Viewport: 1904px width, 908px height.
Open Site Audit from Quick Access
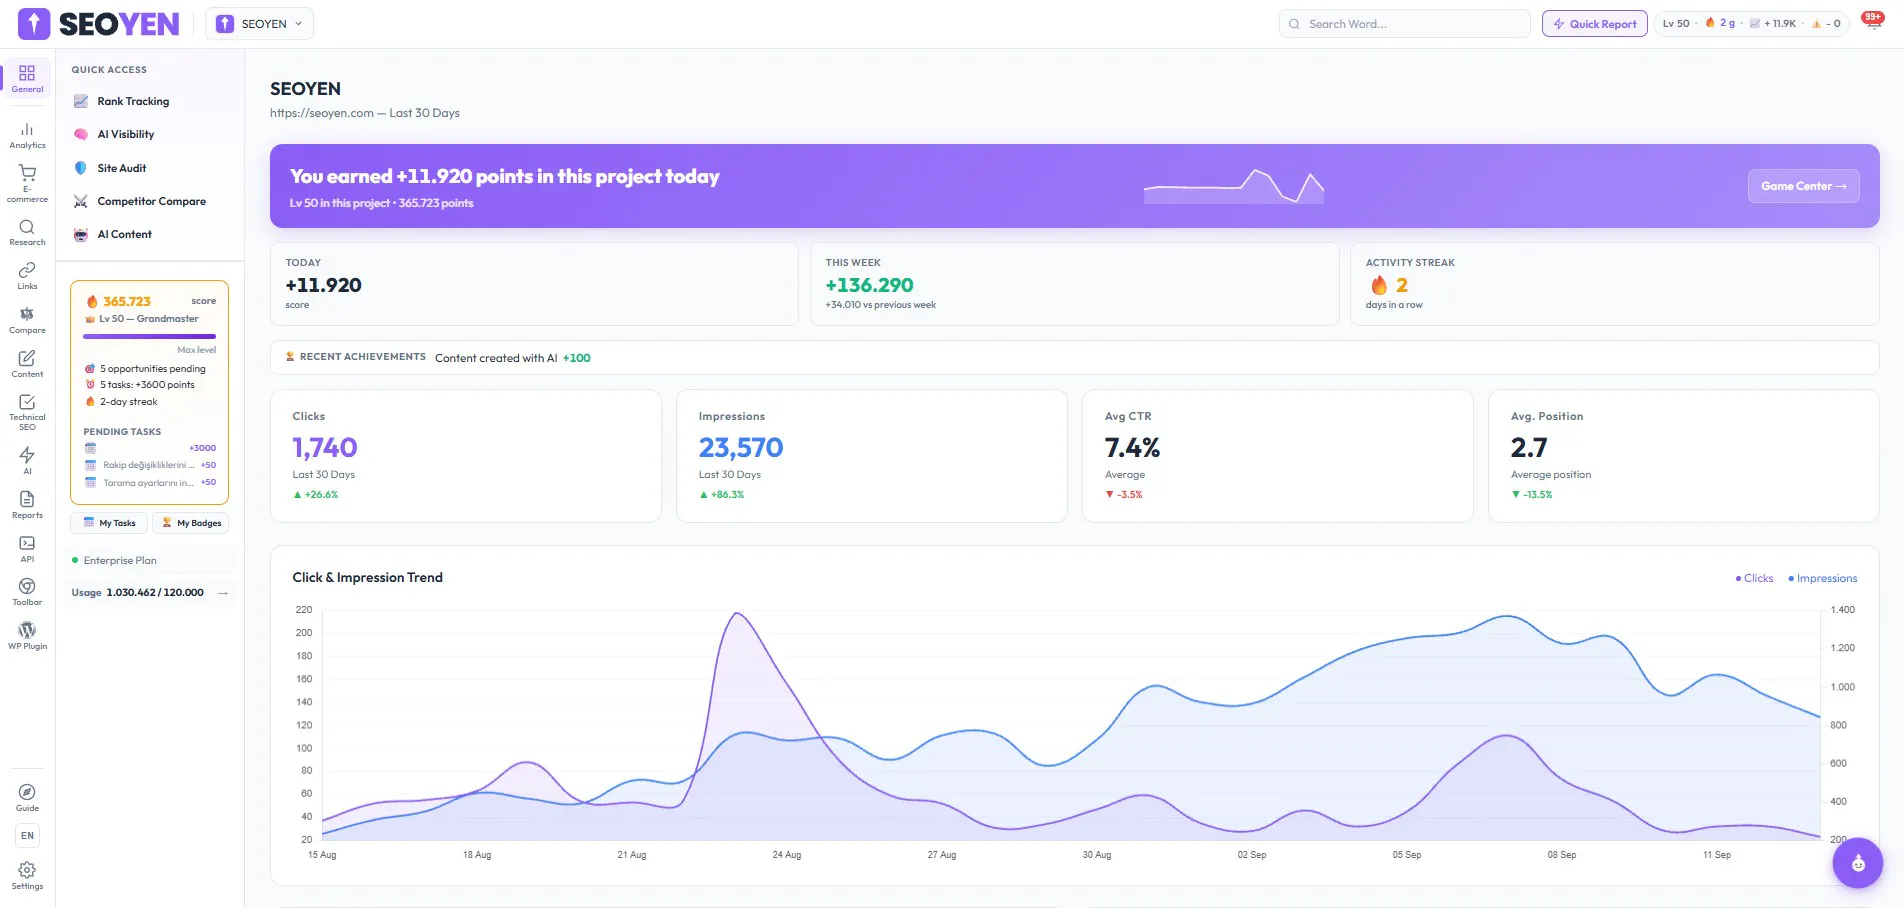(x=122, y=168)
